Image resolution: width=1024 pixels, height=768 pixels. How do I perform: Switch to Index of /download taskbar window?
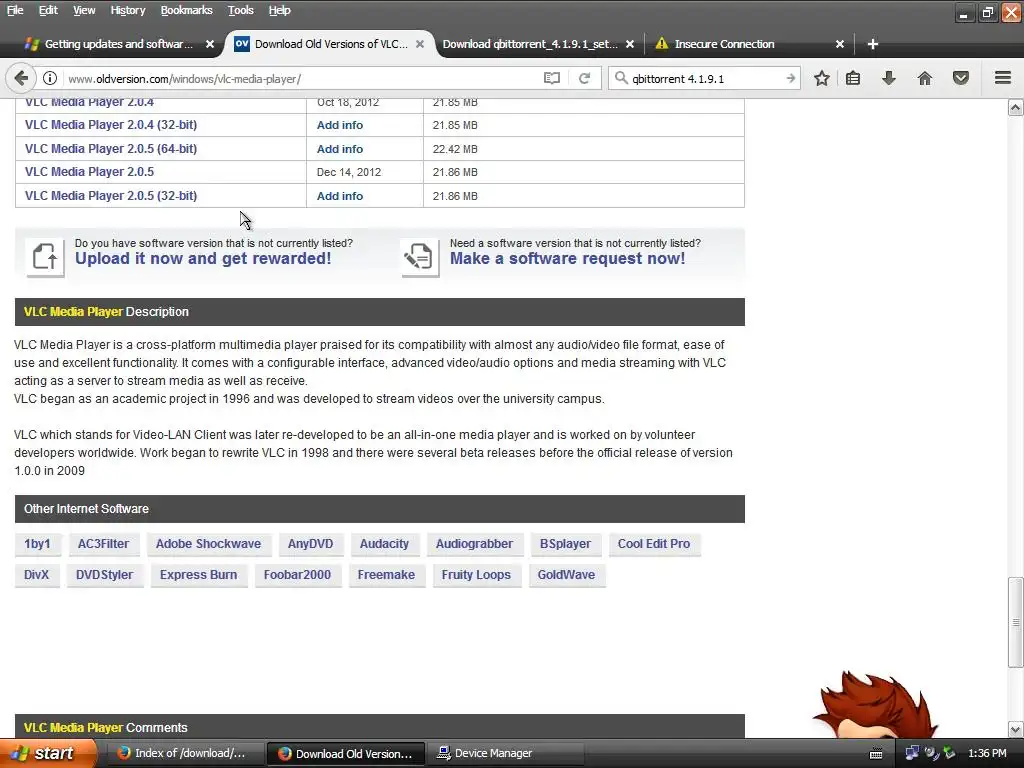pos(184,753)
